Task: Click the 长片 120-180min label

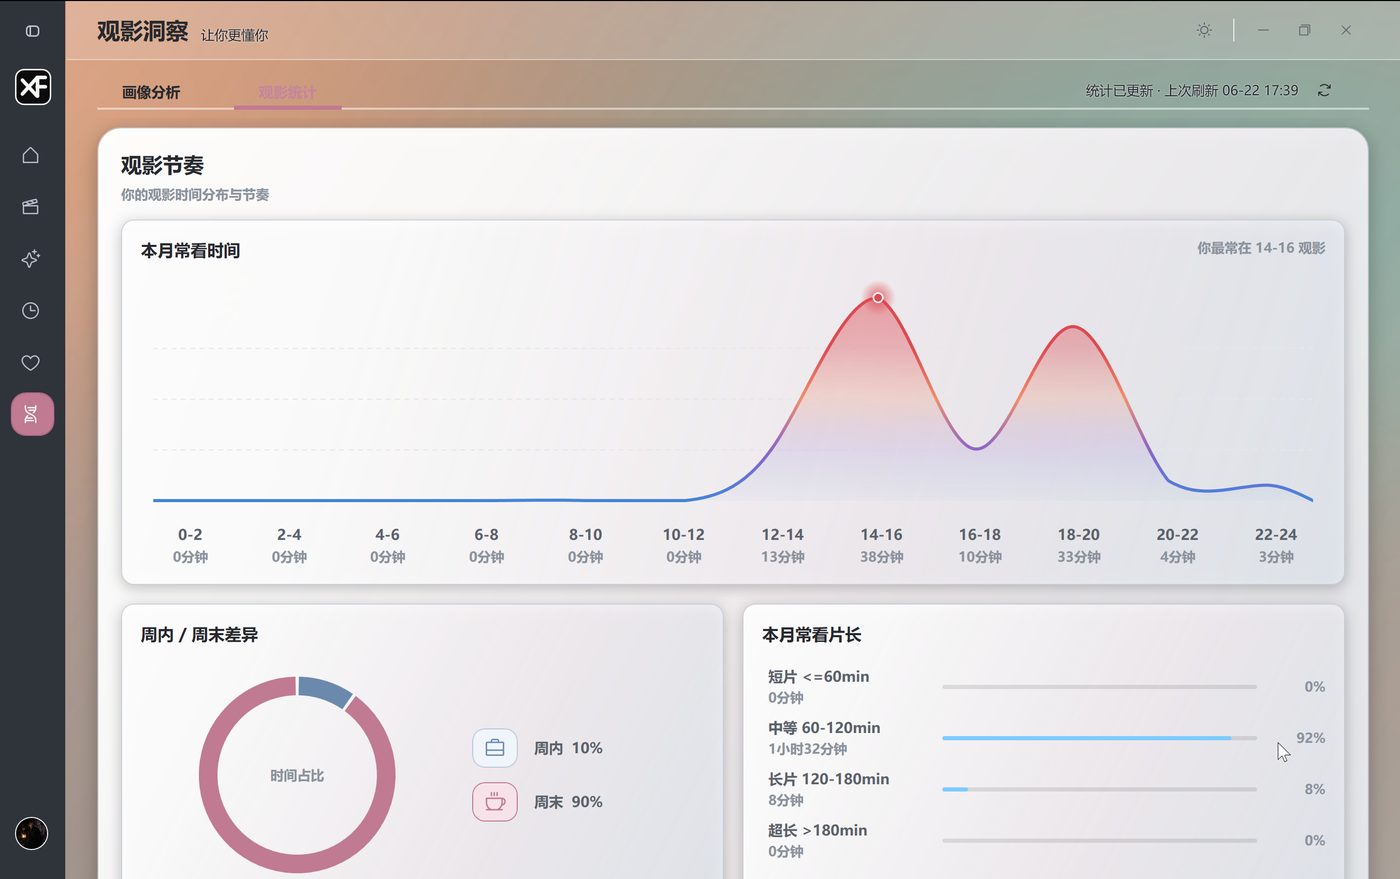Action: point(828,779)
